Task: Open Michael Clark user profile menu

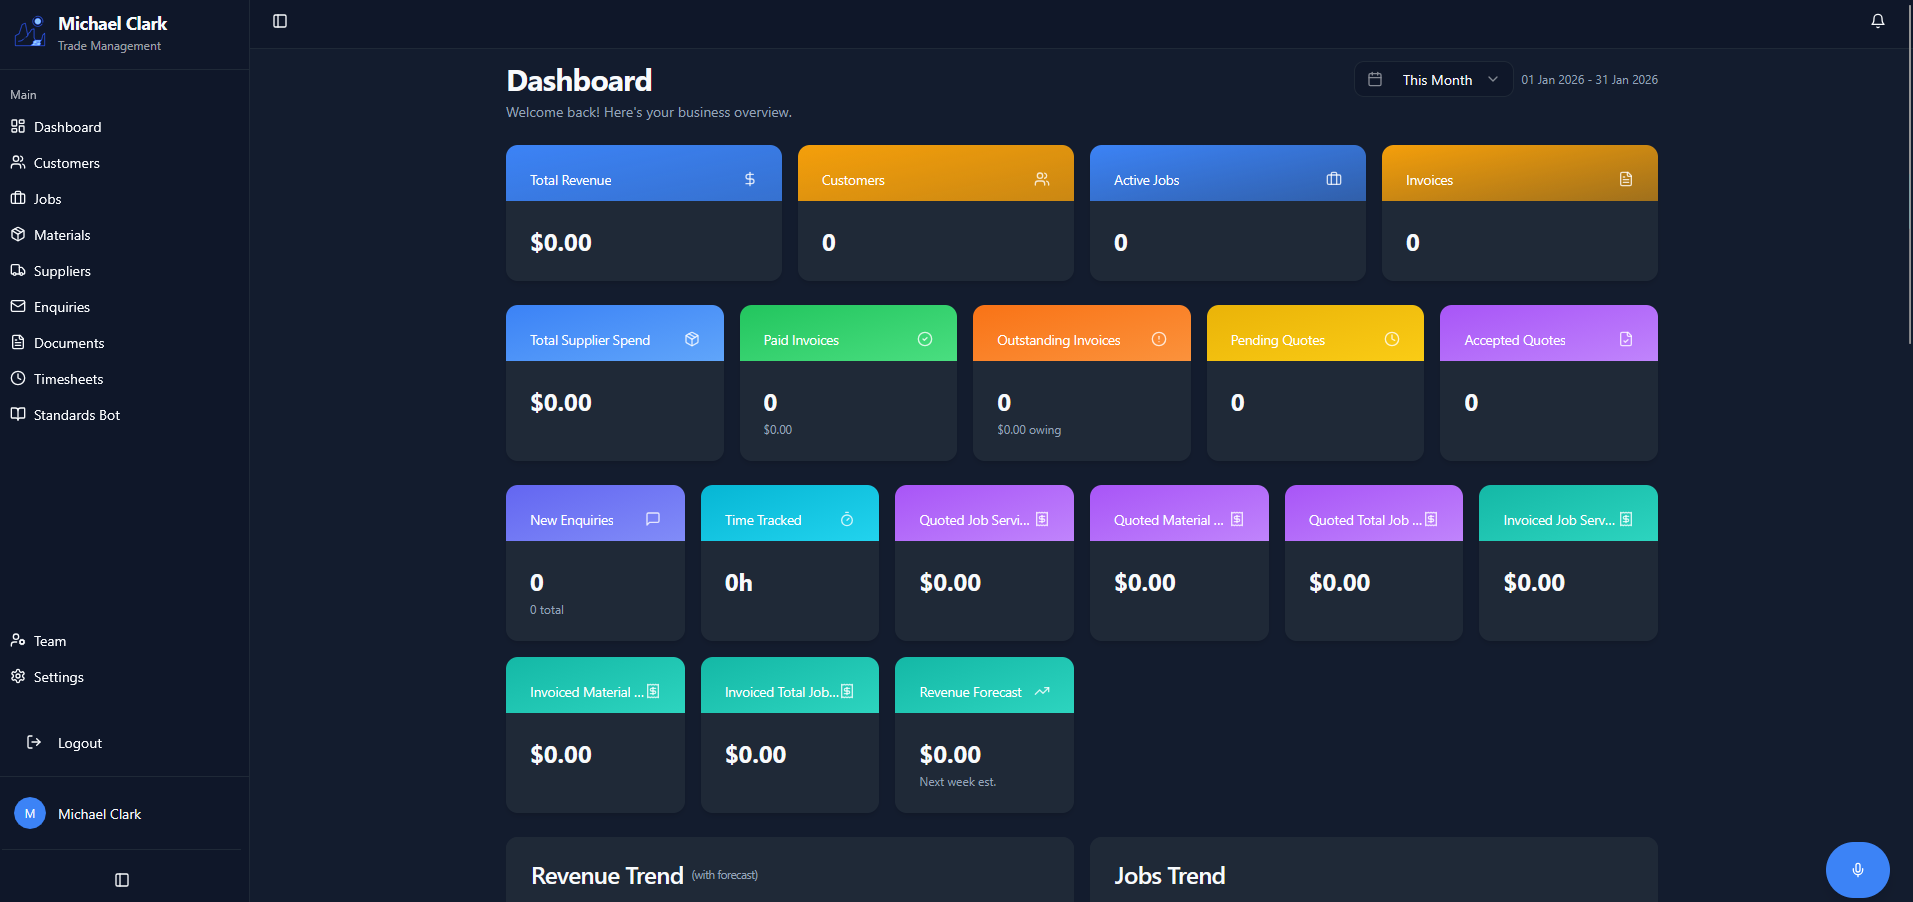Action: [100, 814]
